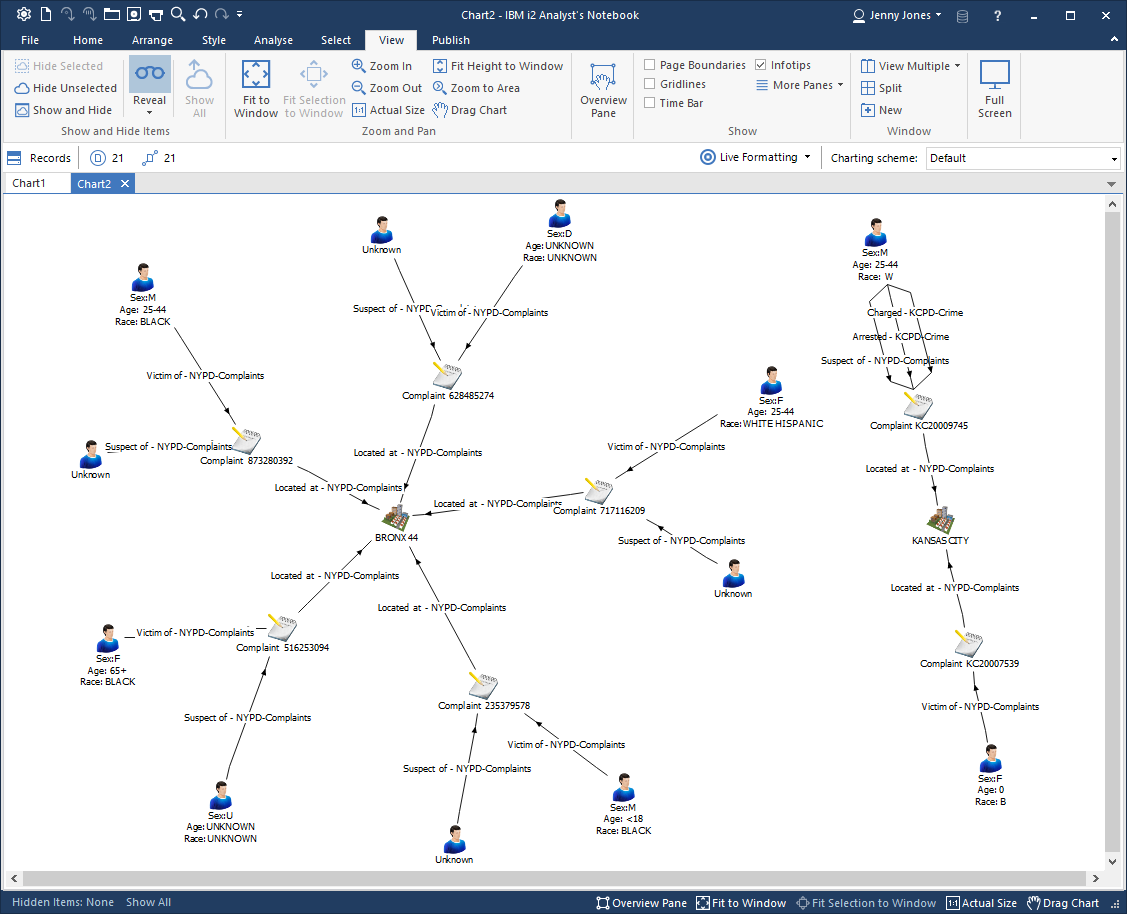The image size is (1127, 914).
Task: Click Hide Unselected button
Action: pos(66,88)
